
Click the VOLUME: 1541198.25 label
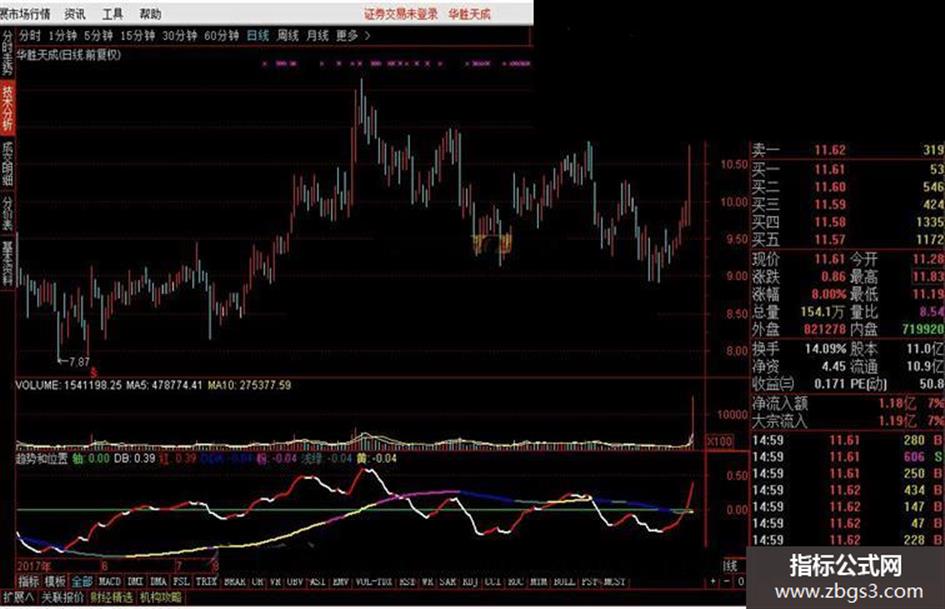[69, 385]
